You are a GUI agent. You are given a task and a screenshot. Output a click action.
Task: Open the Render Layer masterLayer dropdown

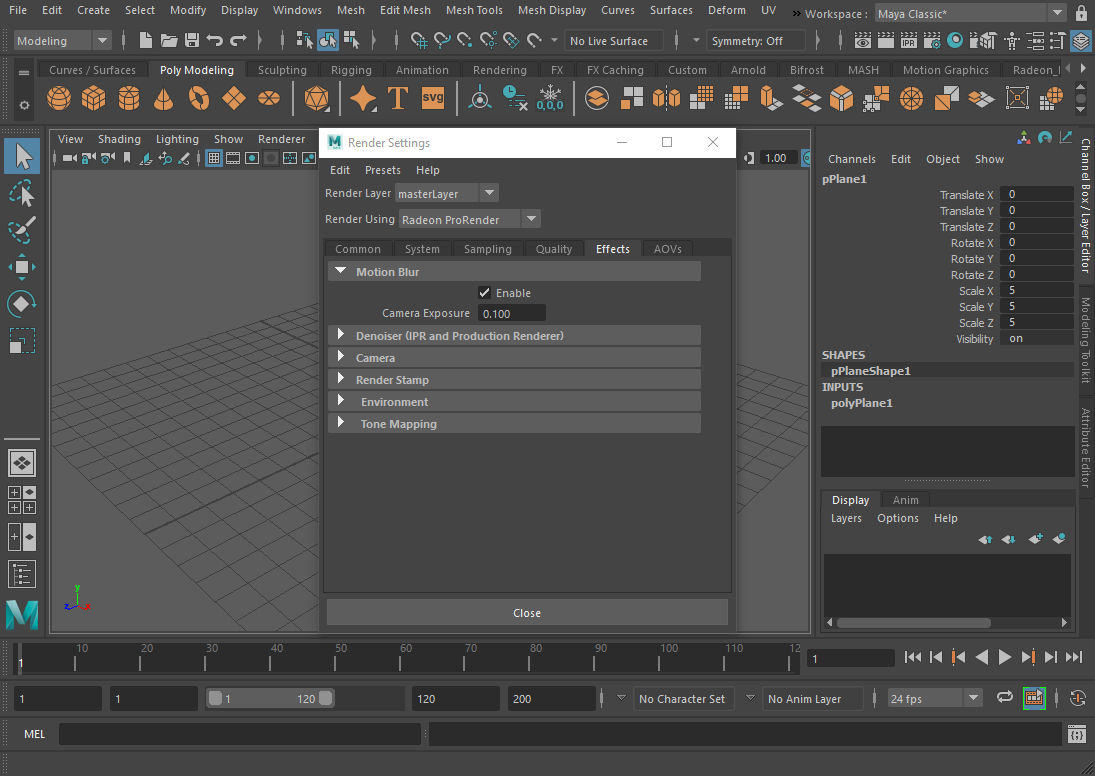(447, 193)
